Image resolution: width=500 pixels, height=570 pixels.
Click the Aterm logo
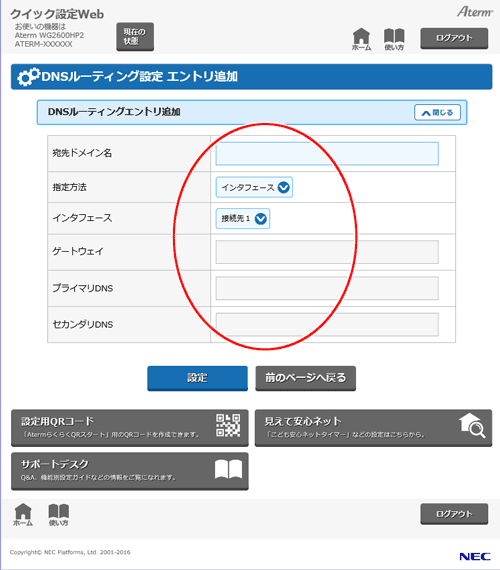[x=475, y=12]
